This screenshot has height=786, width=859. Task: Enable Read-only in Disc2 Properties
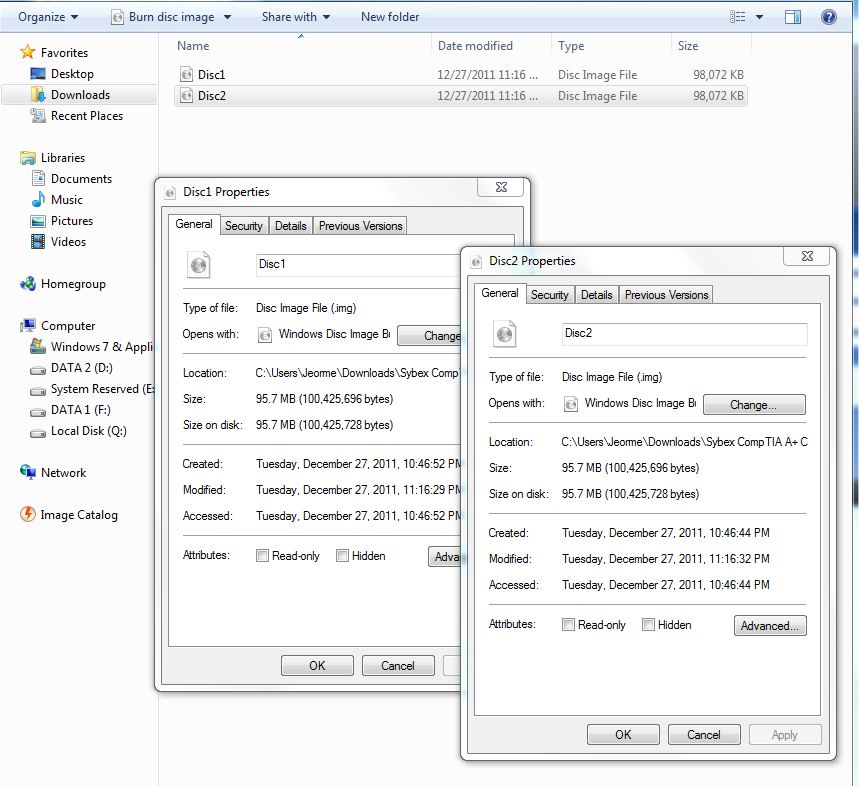pos(569,625)
